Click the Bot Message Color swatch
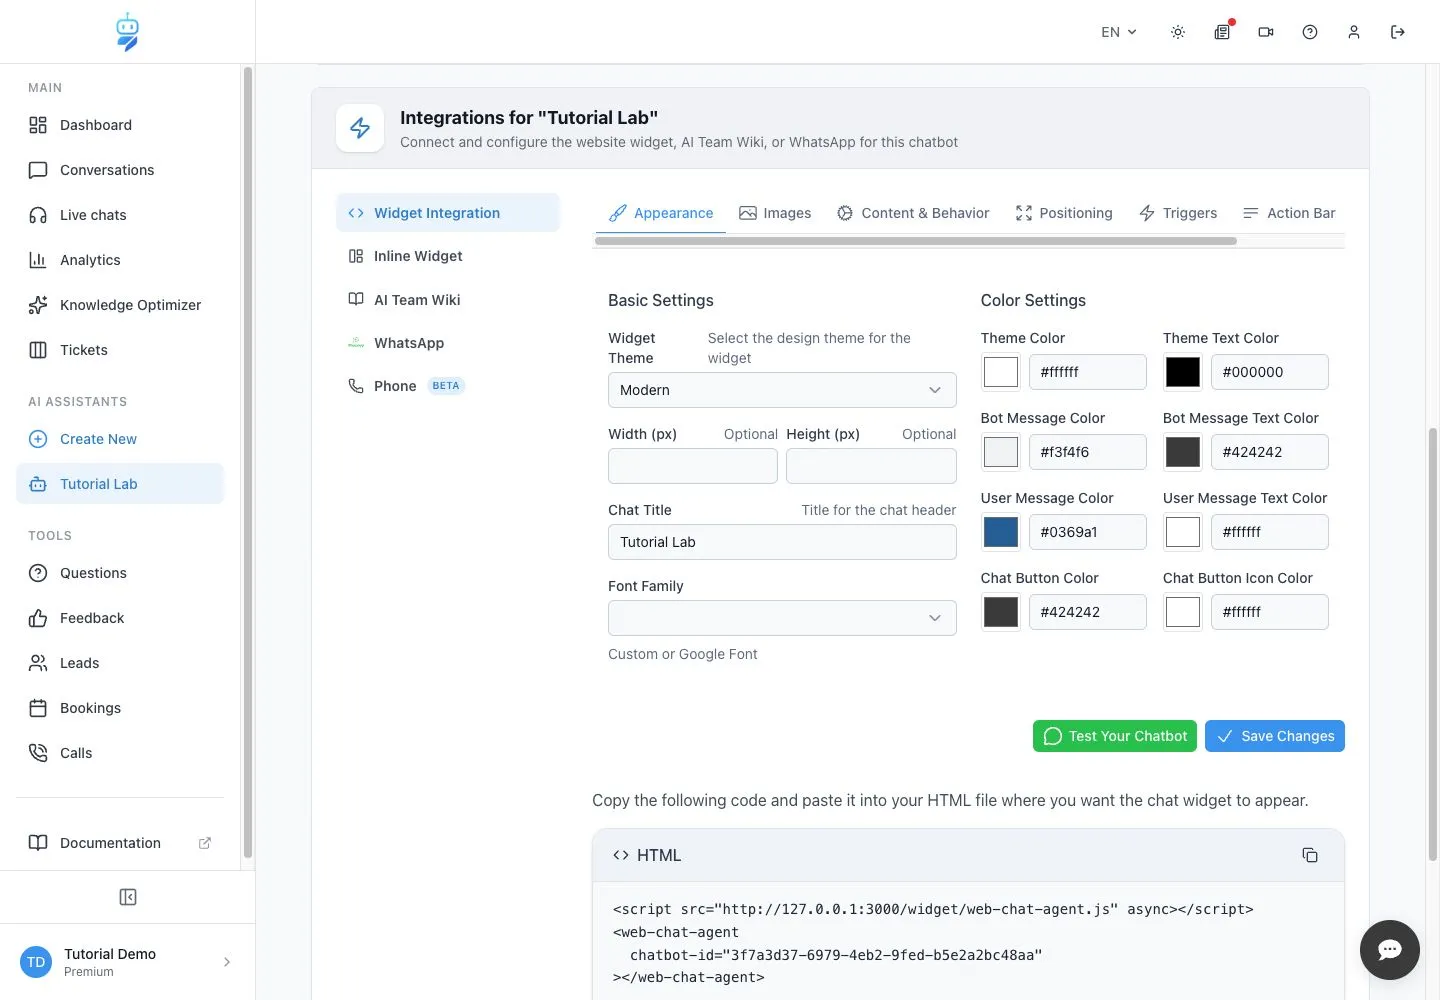The image size is (1440, 1000). [1001, 452]
